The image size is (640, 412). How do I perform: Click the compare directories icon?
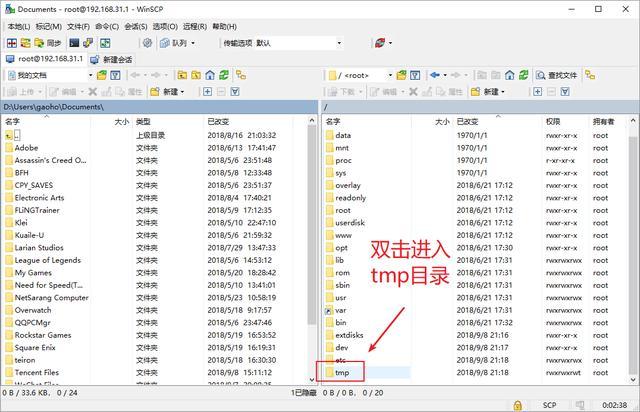click(12, 43)
